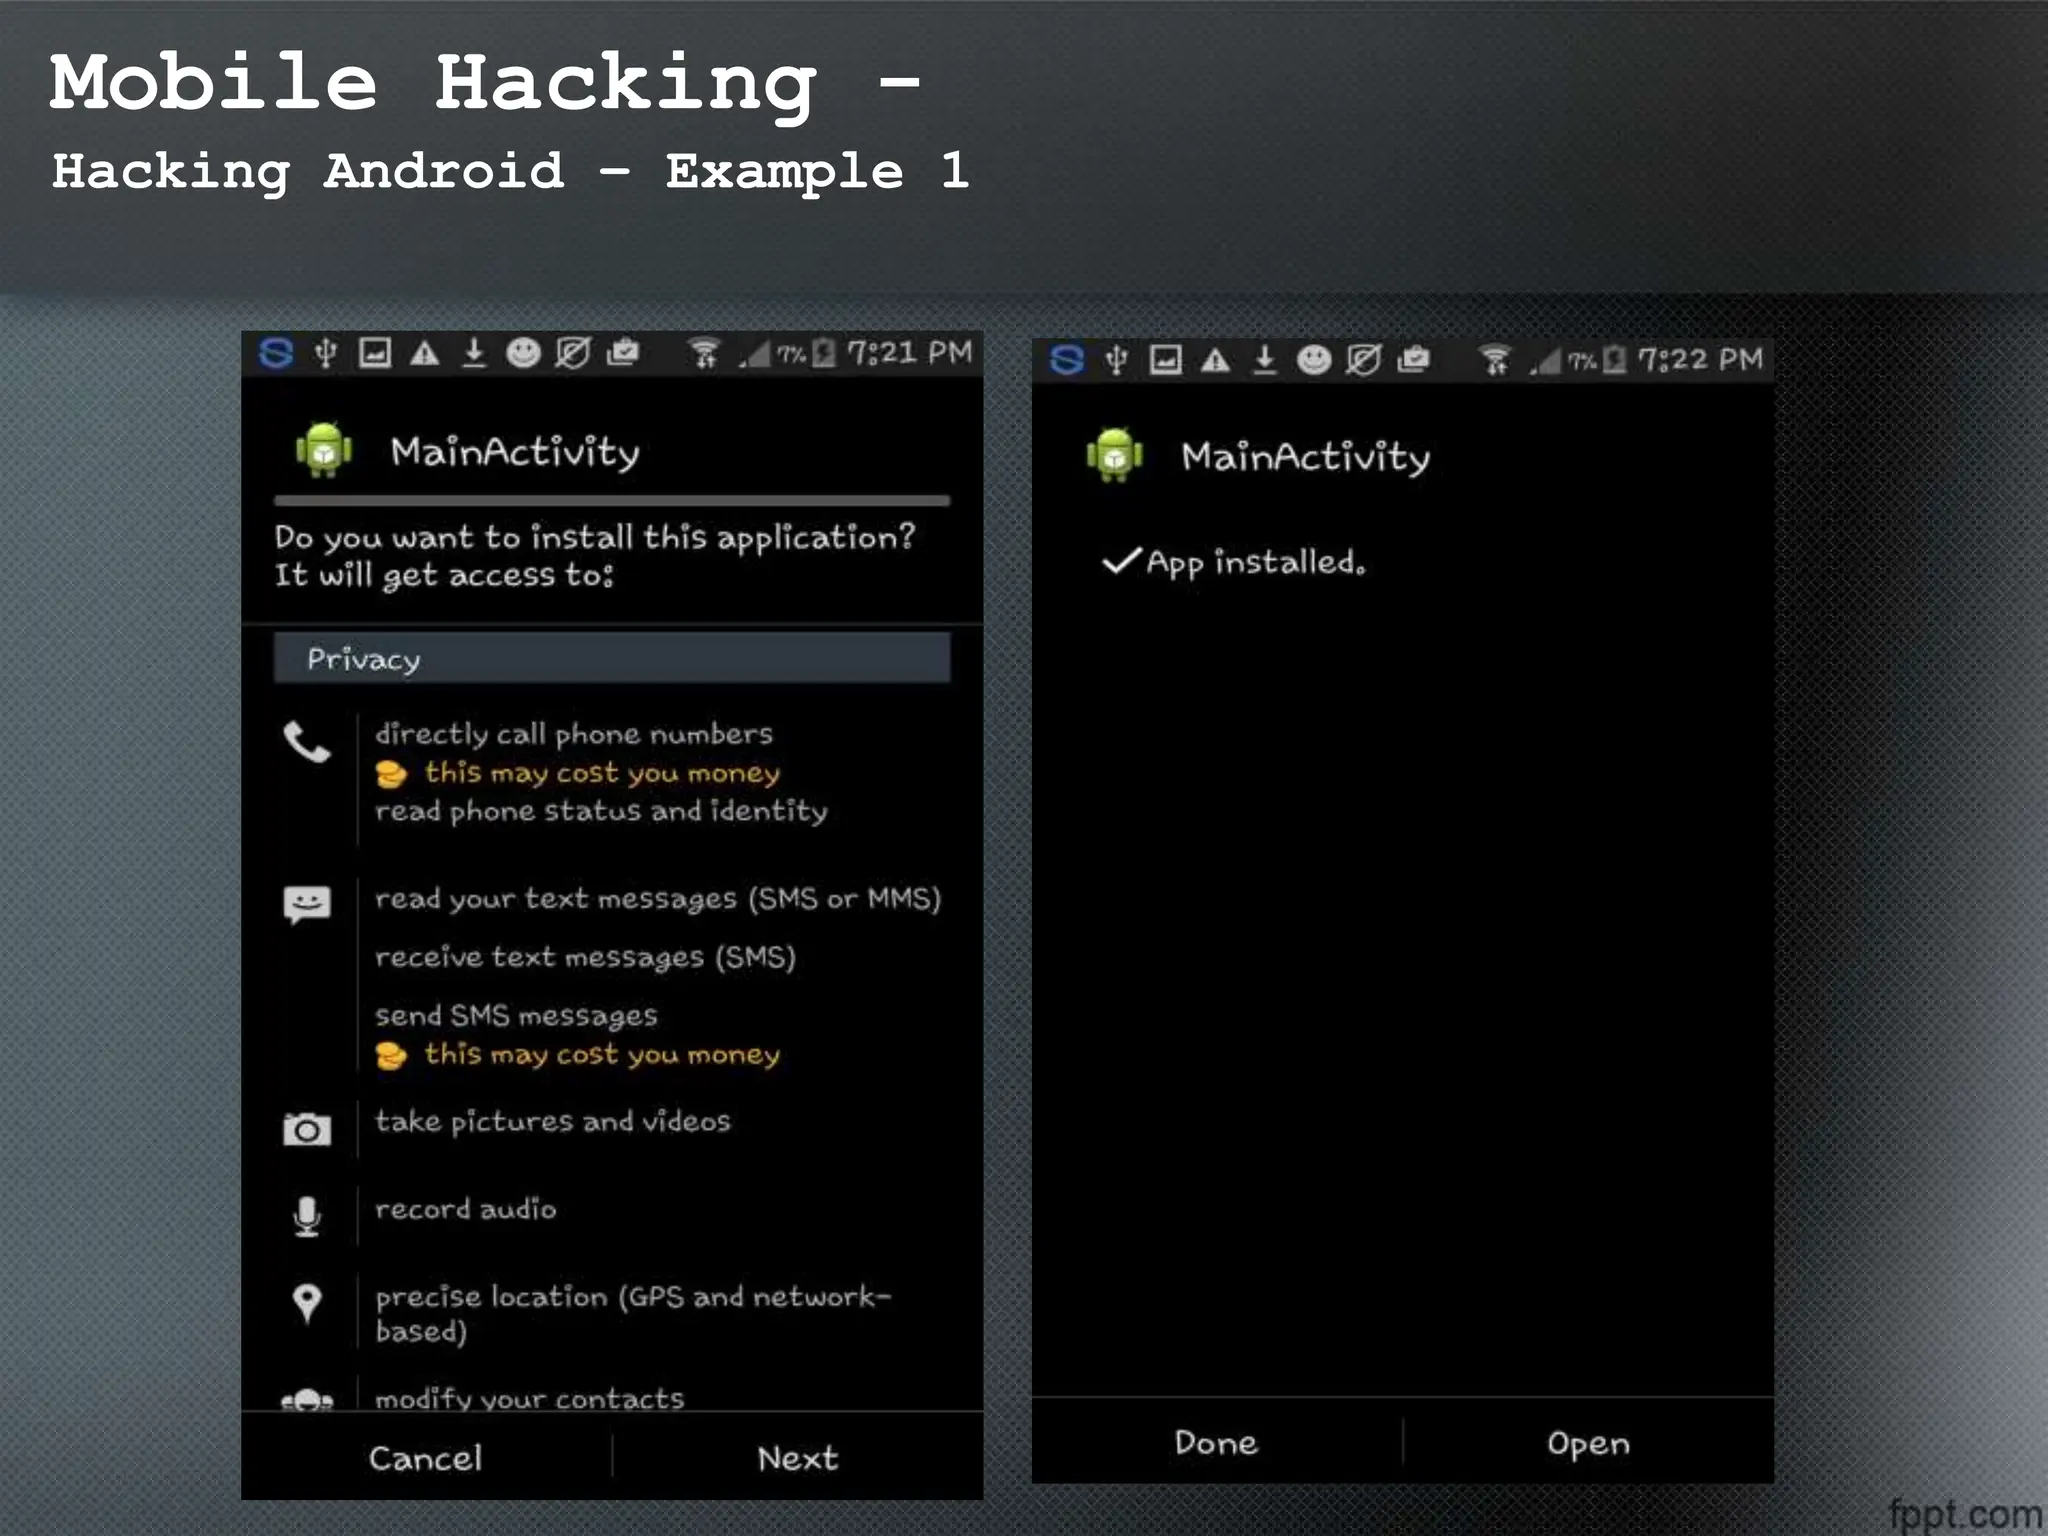Tap the camera permission icon
The height and width of the screenshot is (1536, 2048).
coord(307,1129)
